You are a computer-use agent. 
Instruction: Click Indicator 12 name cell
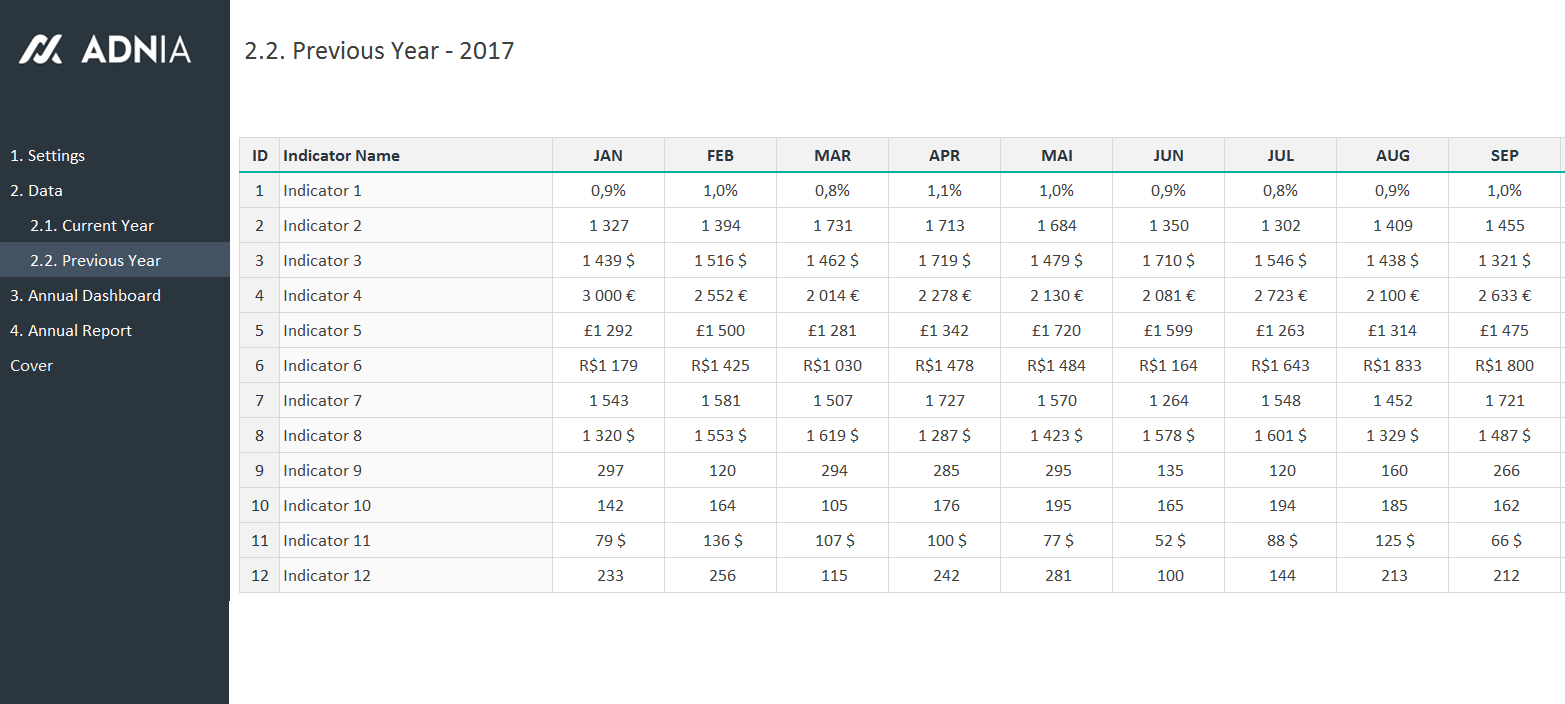[x=326, y=576]
